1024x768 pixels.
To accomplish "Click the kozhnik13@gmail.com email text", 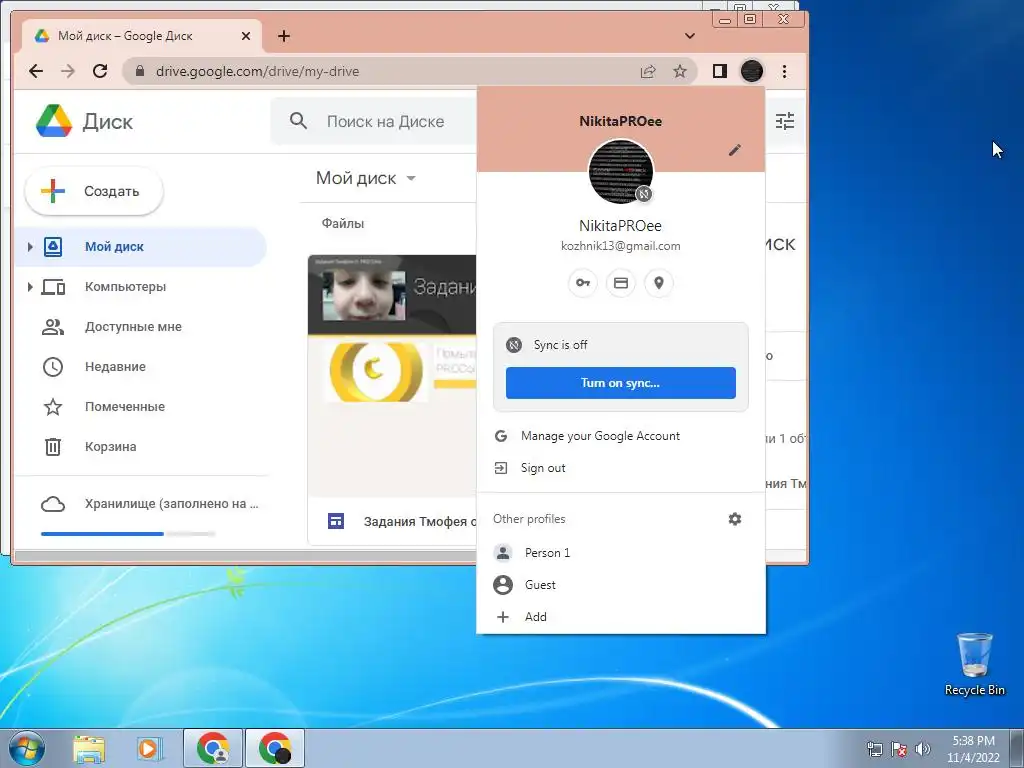I will [620, 246].
